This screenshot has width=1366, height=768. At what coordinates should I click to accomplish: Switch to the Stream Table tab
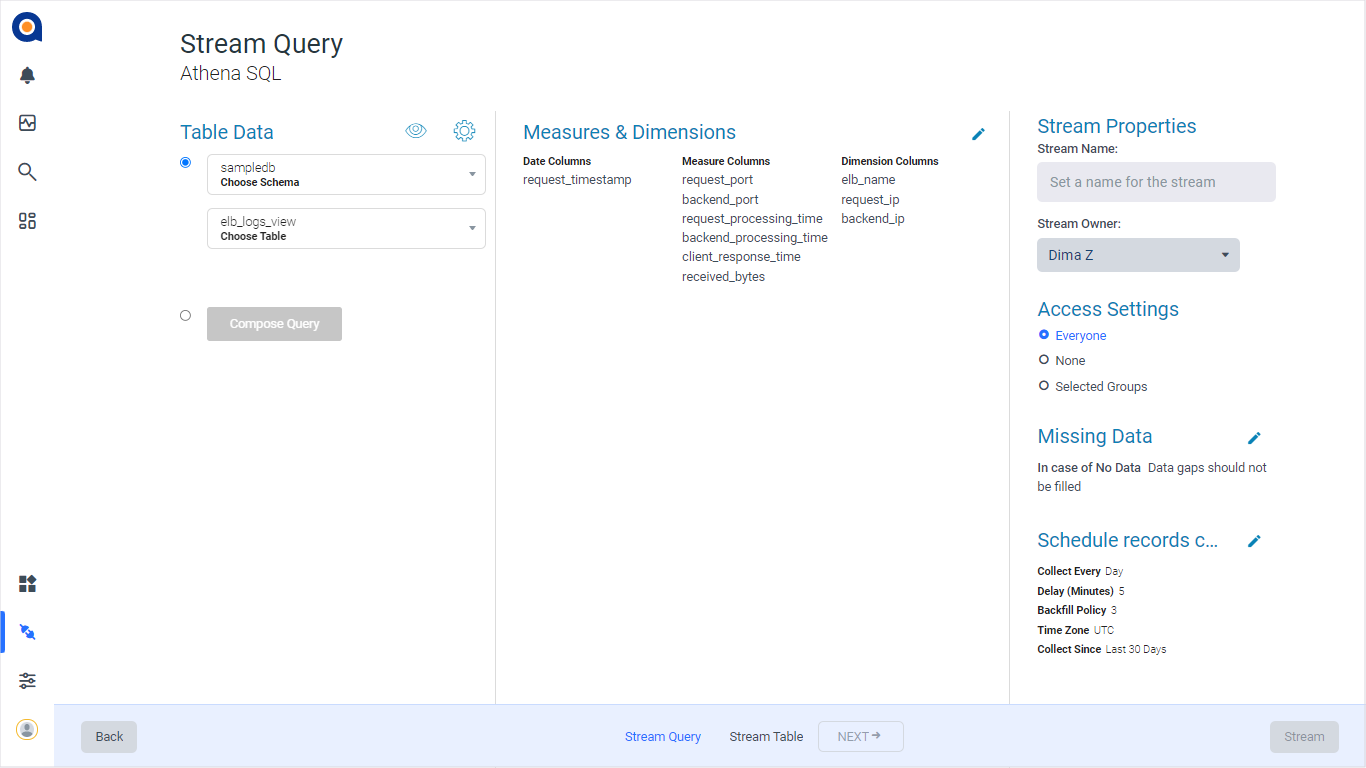pyautogui.click(x=766, y=736)
